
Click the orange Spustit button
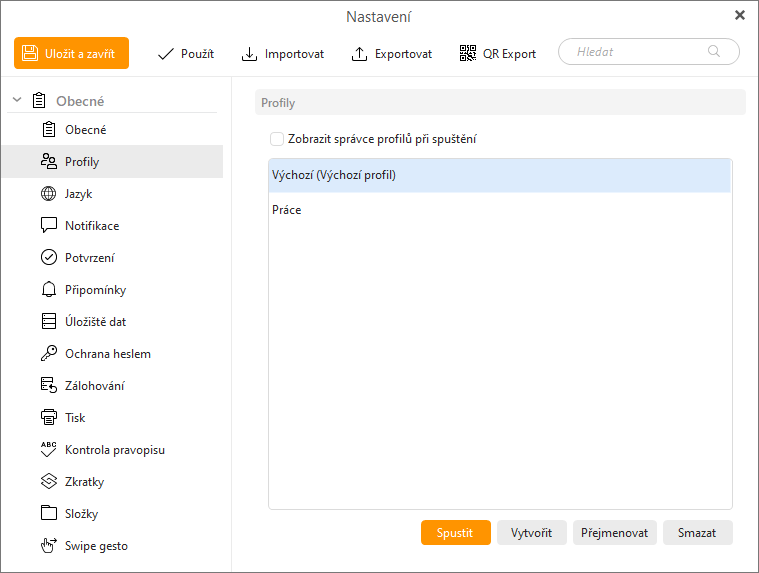(455, 533)
